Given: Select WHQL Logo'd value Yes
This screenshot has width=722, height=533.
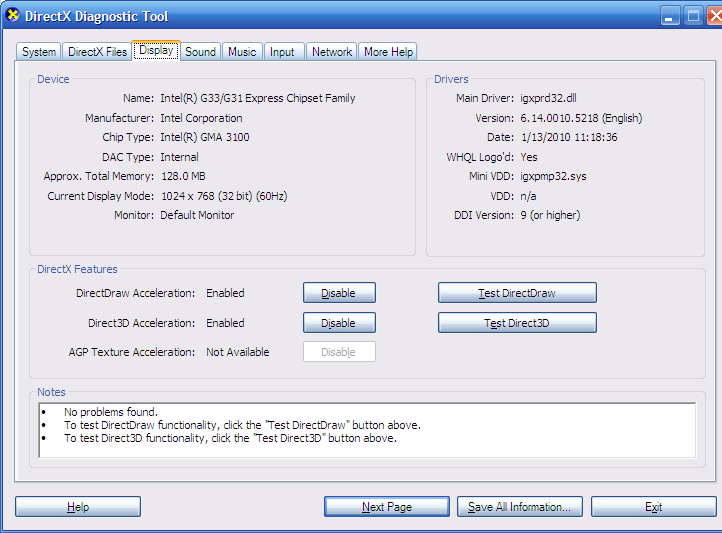Looking at the screenshot, I should click(529, 157).
